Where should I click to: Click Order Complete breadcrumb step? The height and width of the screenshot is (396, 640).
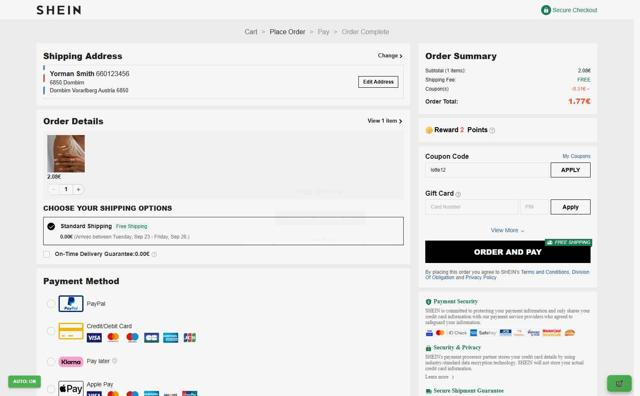click(x=365, y=32)
